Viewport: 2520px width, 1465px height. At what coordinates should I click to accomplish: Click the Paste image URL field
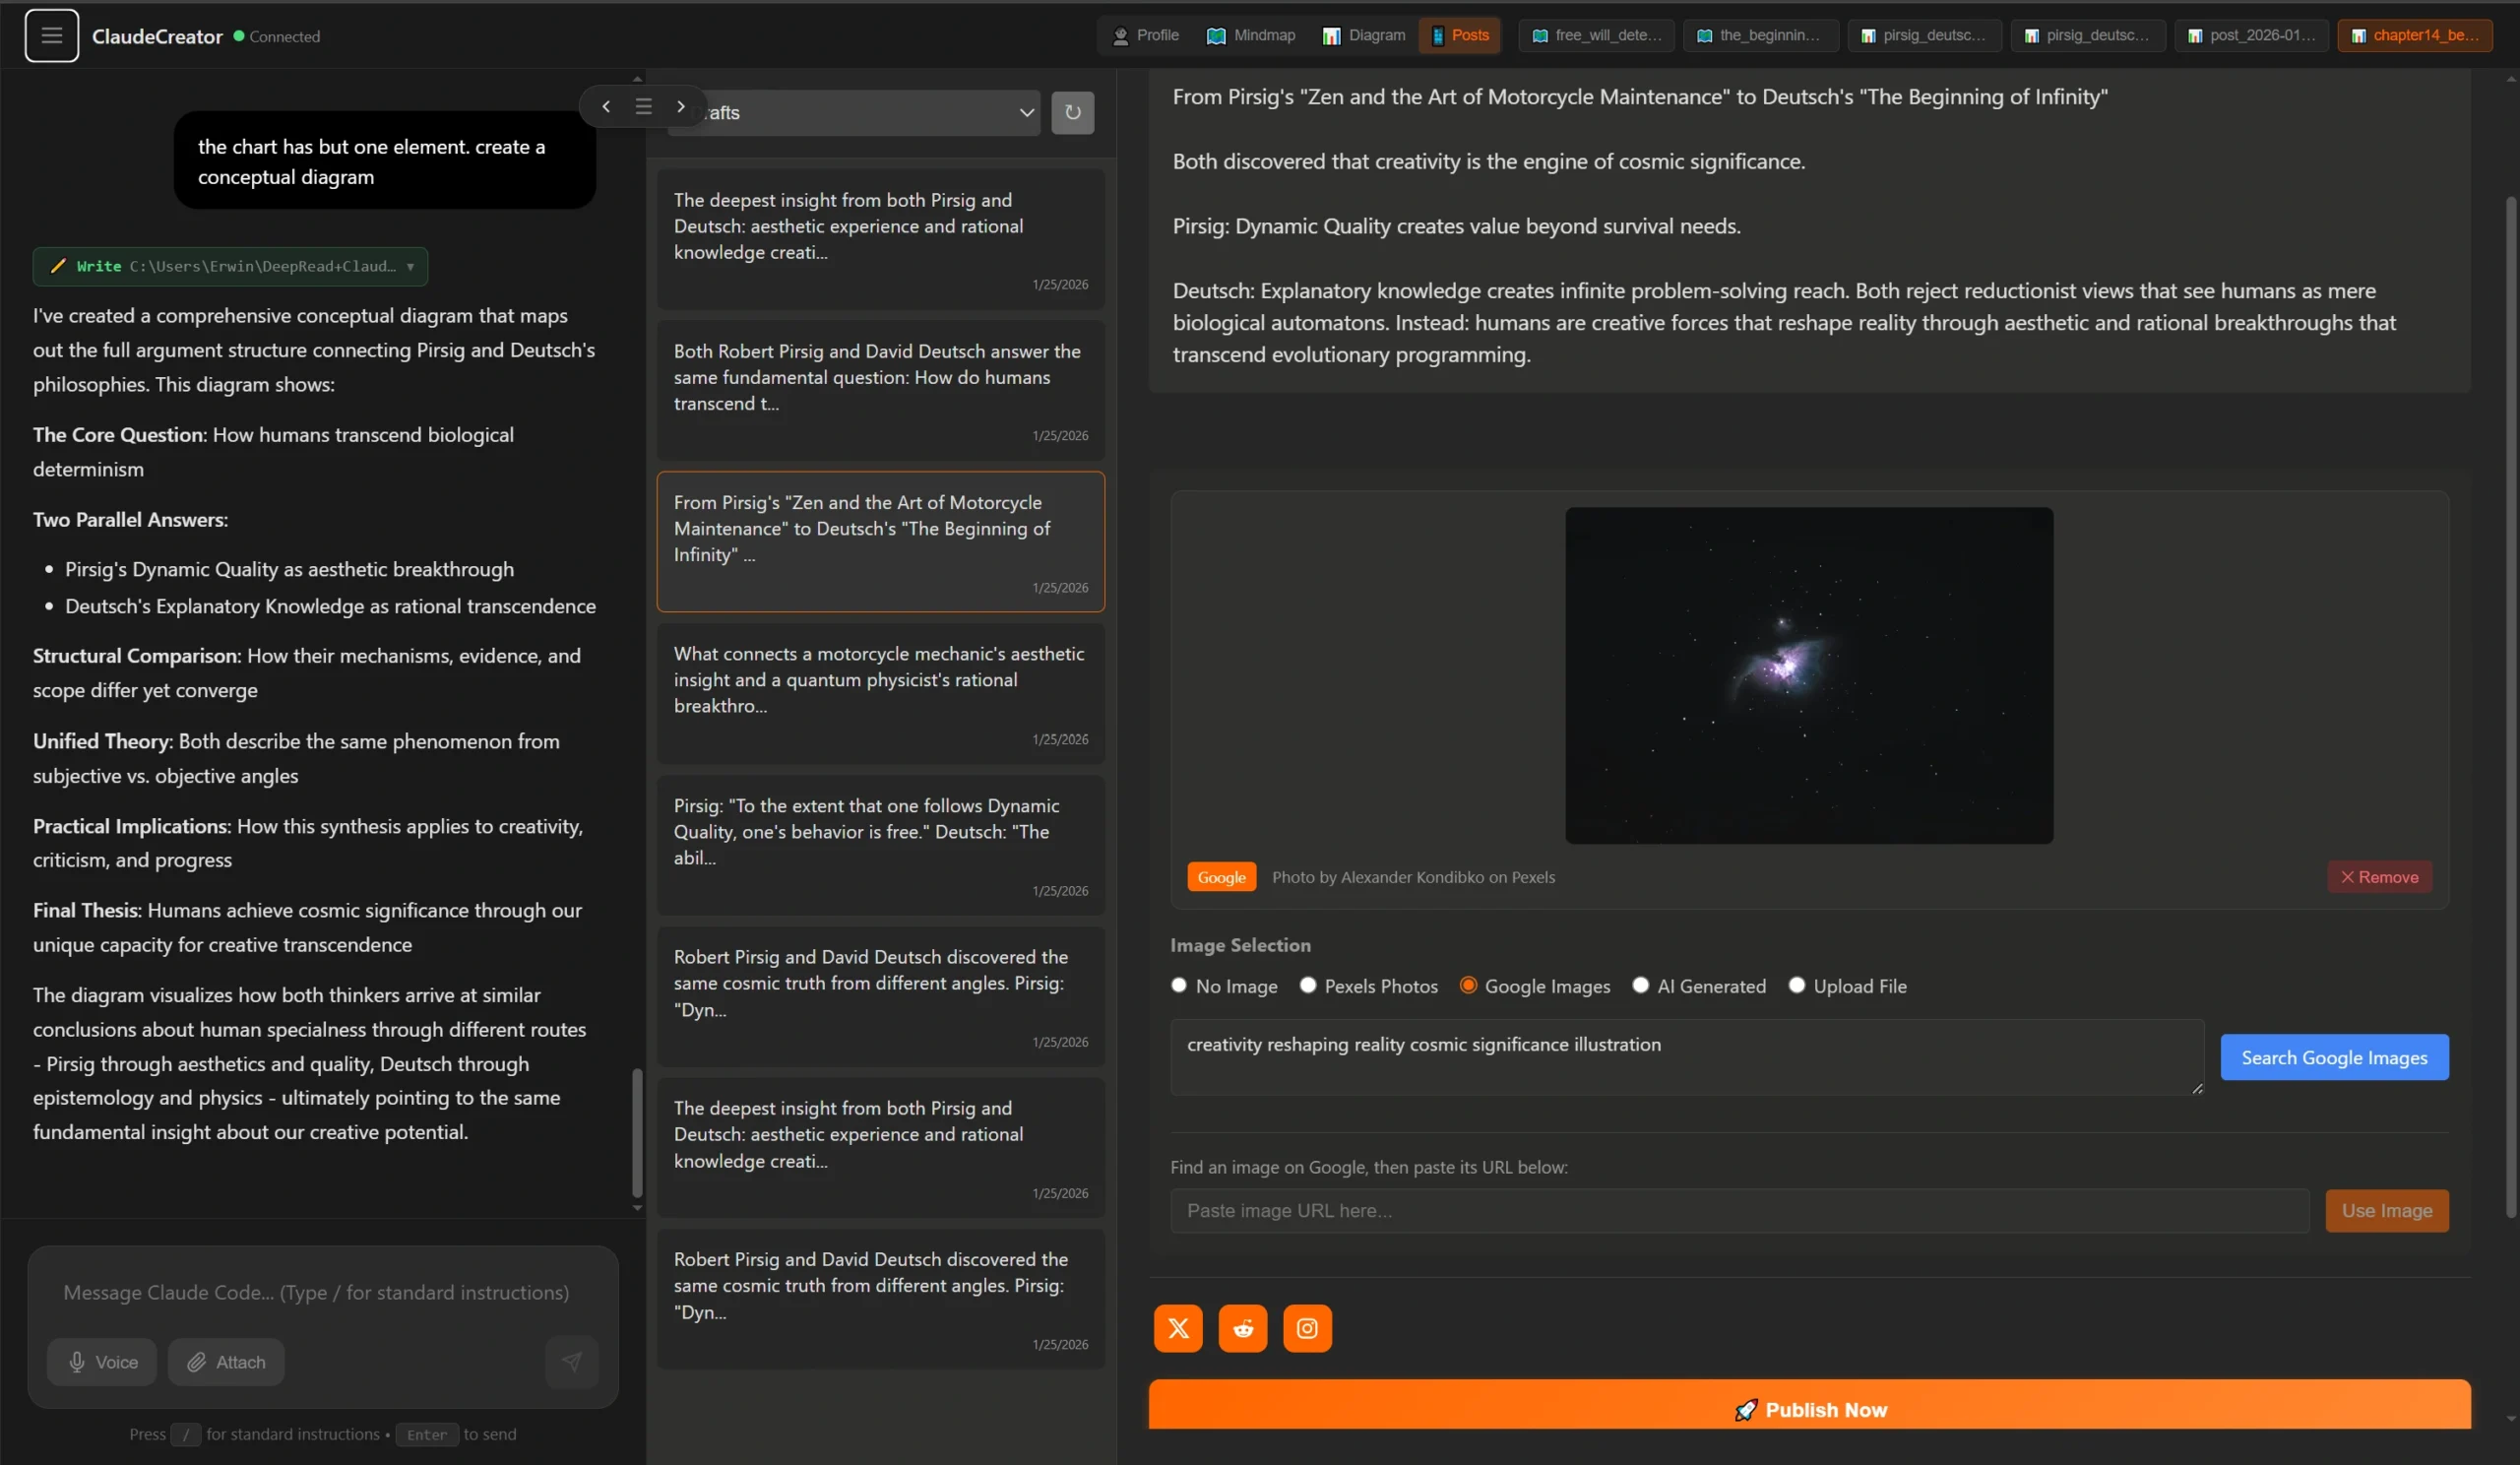pyautogui.click(x=1739, y=1211)
